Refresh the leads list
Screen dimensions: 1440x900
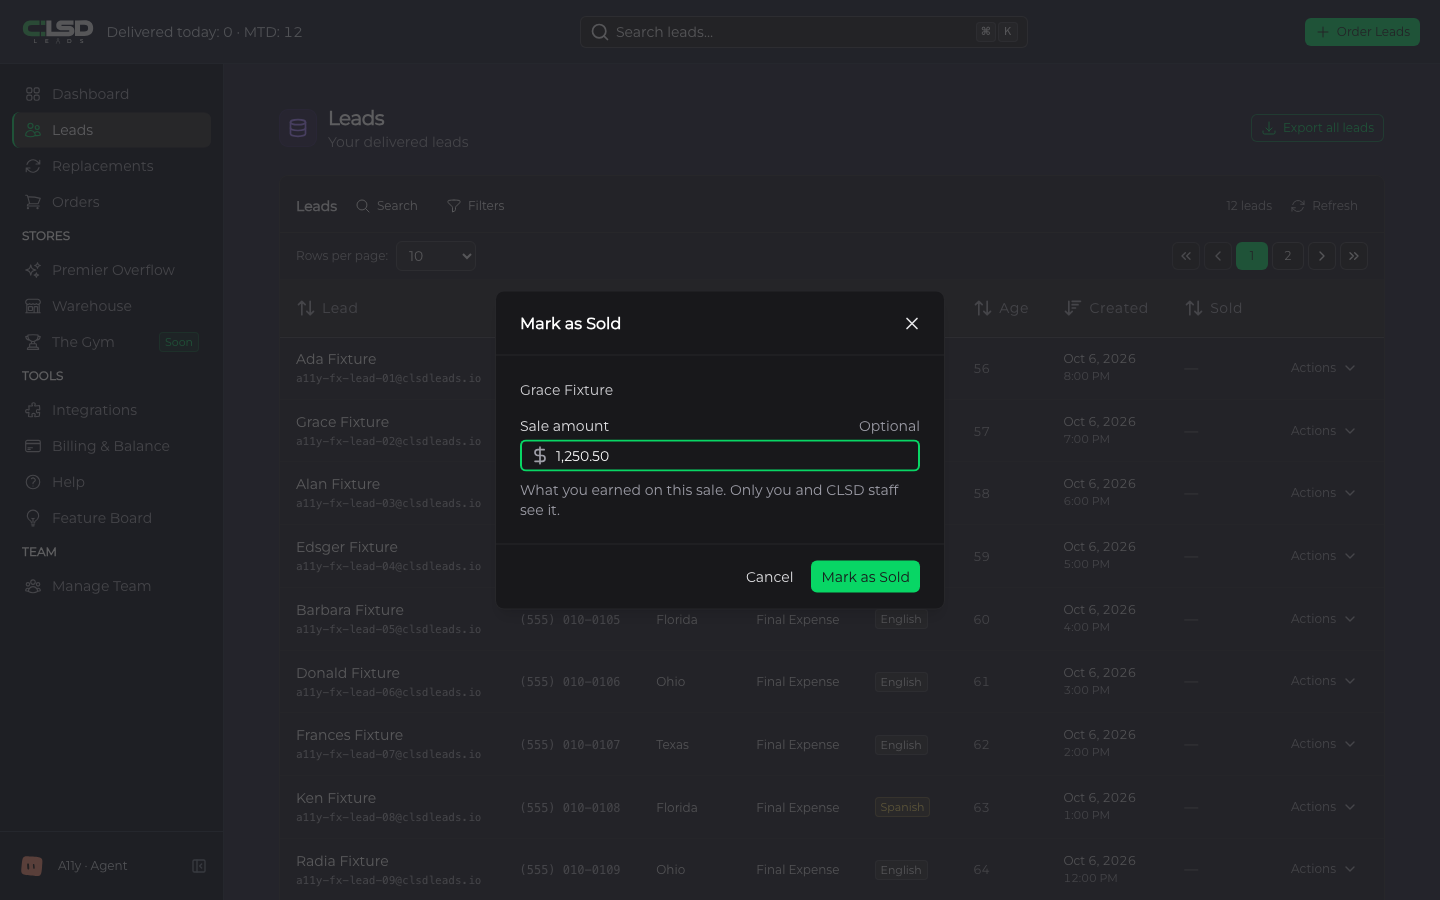click(x=1324, y=206)
